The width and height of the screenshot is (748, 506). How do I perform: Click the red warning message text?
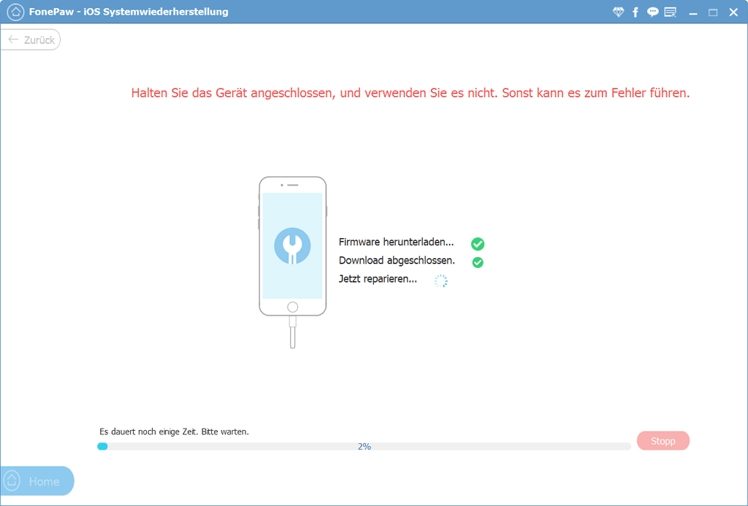coord(410,93)
